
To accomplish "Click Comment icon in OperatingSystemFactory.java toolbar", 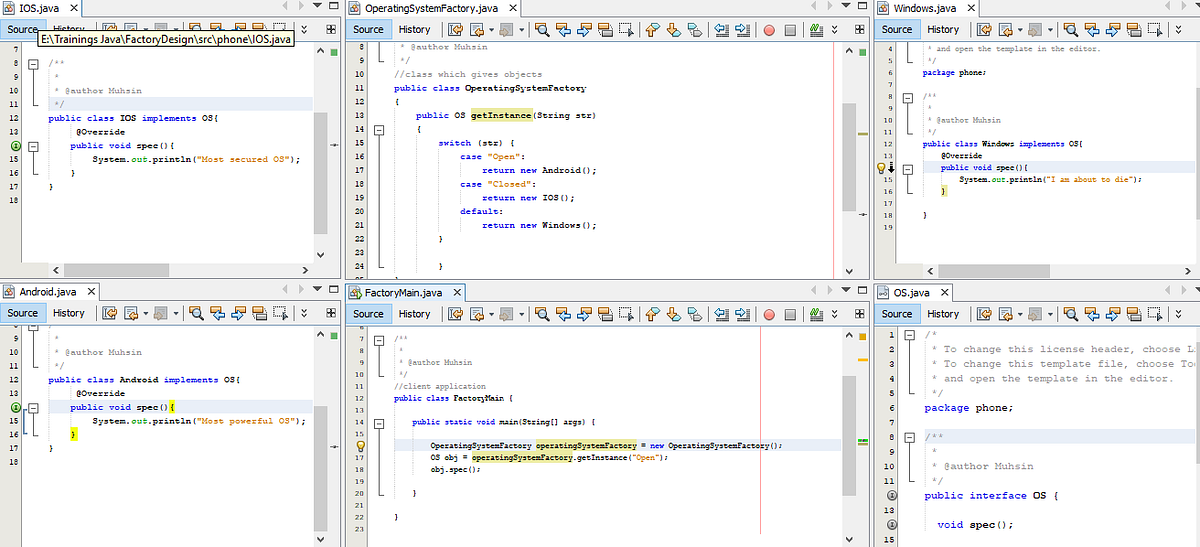I will pyautogui.click(x=817, y=30).
